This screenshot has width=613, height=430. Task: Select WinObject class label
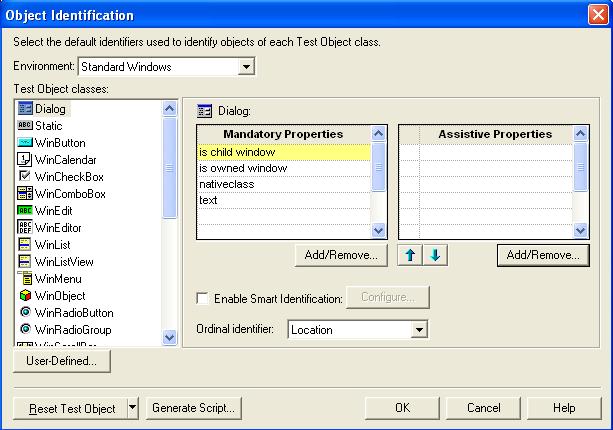(x=60, y=296)
